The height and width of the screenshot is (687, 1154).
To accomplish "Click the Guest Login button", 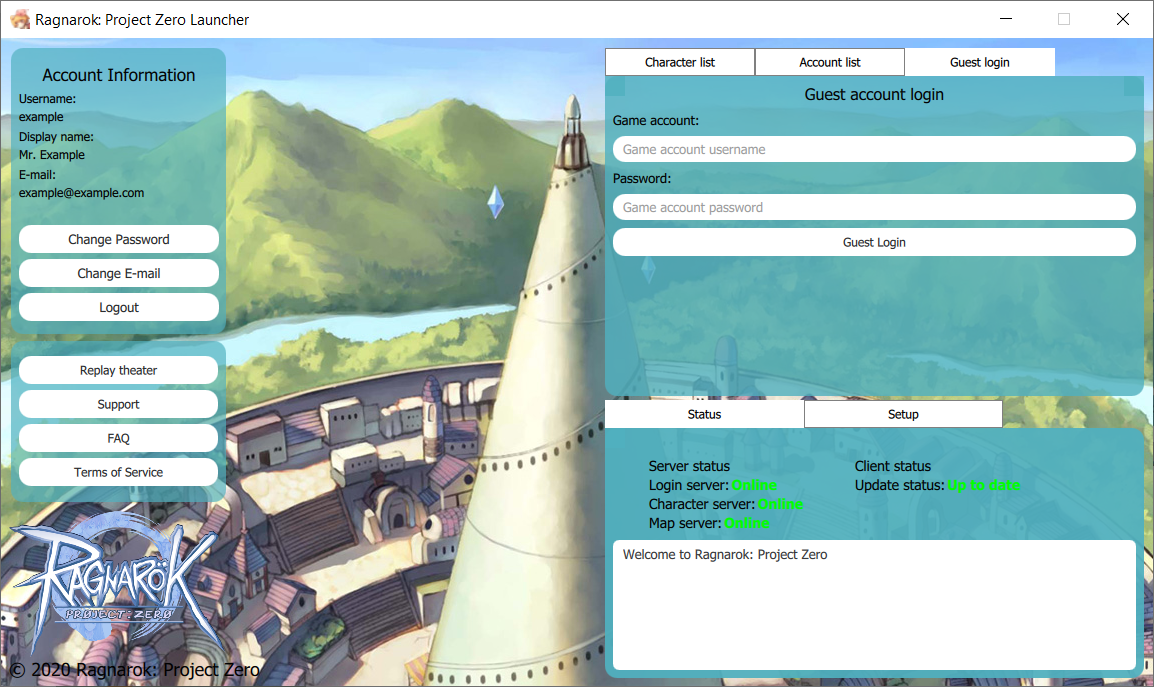I will [x=874, y=242].
